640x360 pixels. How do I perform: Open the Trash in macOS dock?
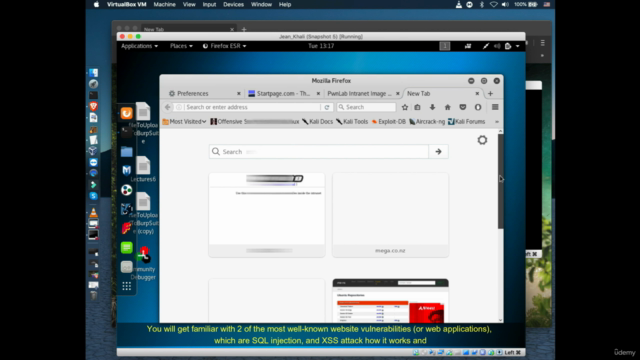pos(93,296)
